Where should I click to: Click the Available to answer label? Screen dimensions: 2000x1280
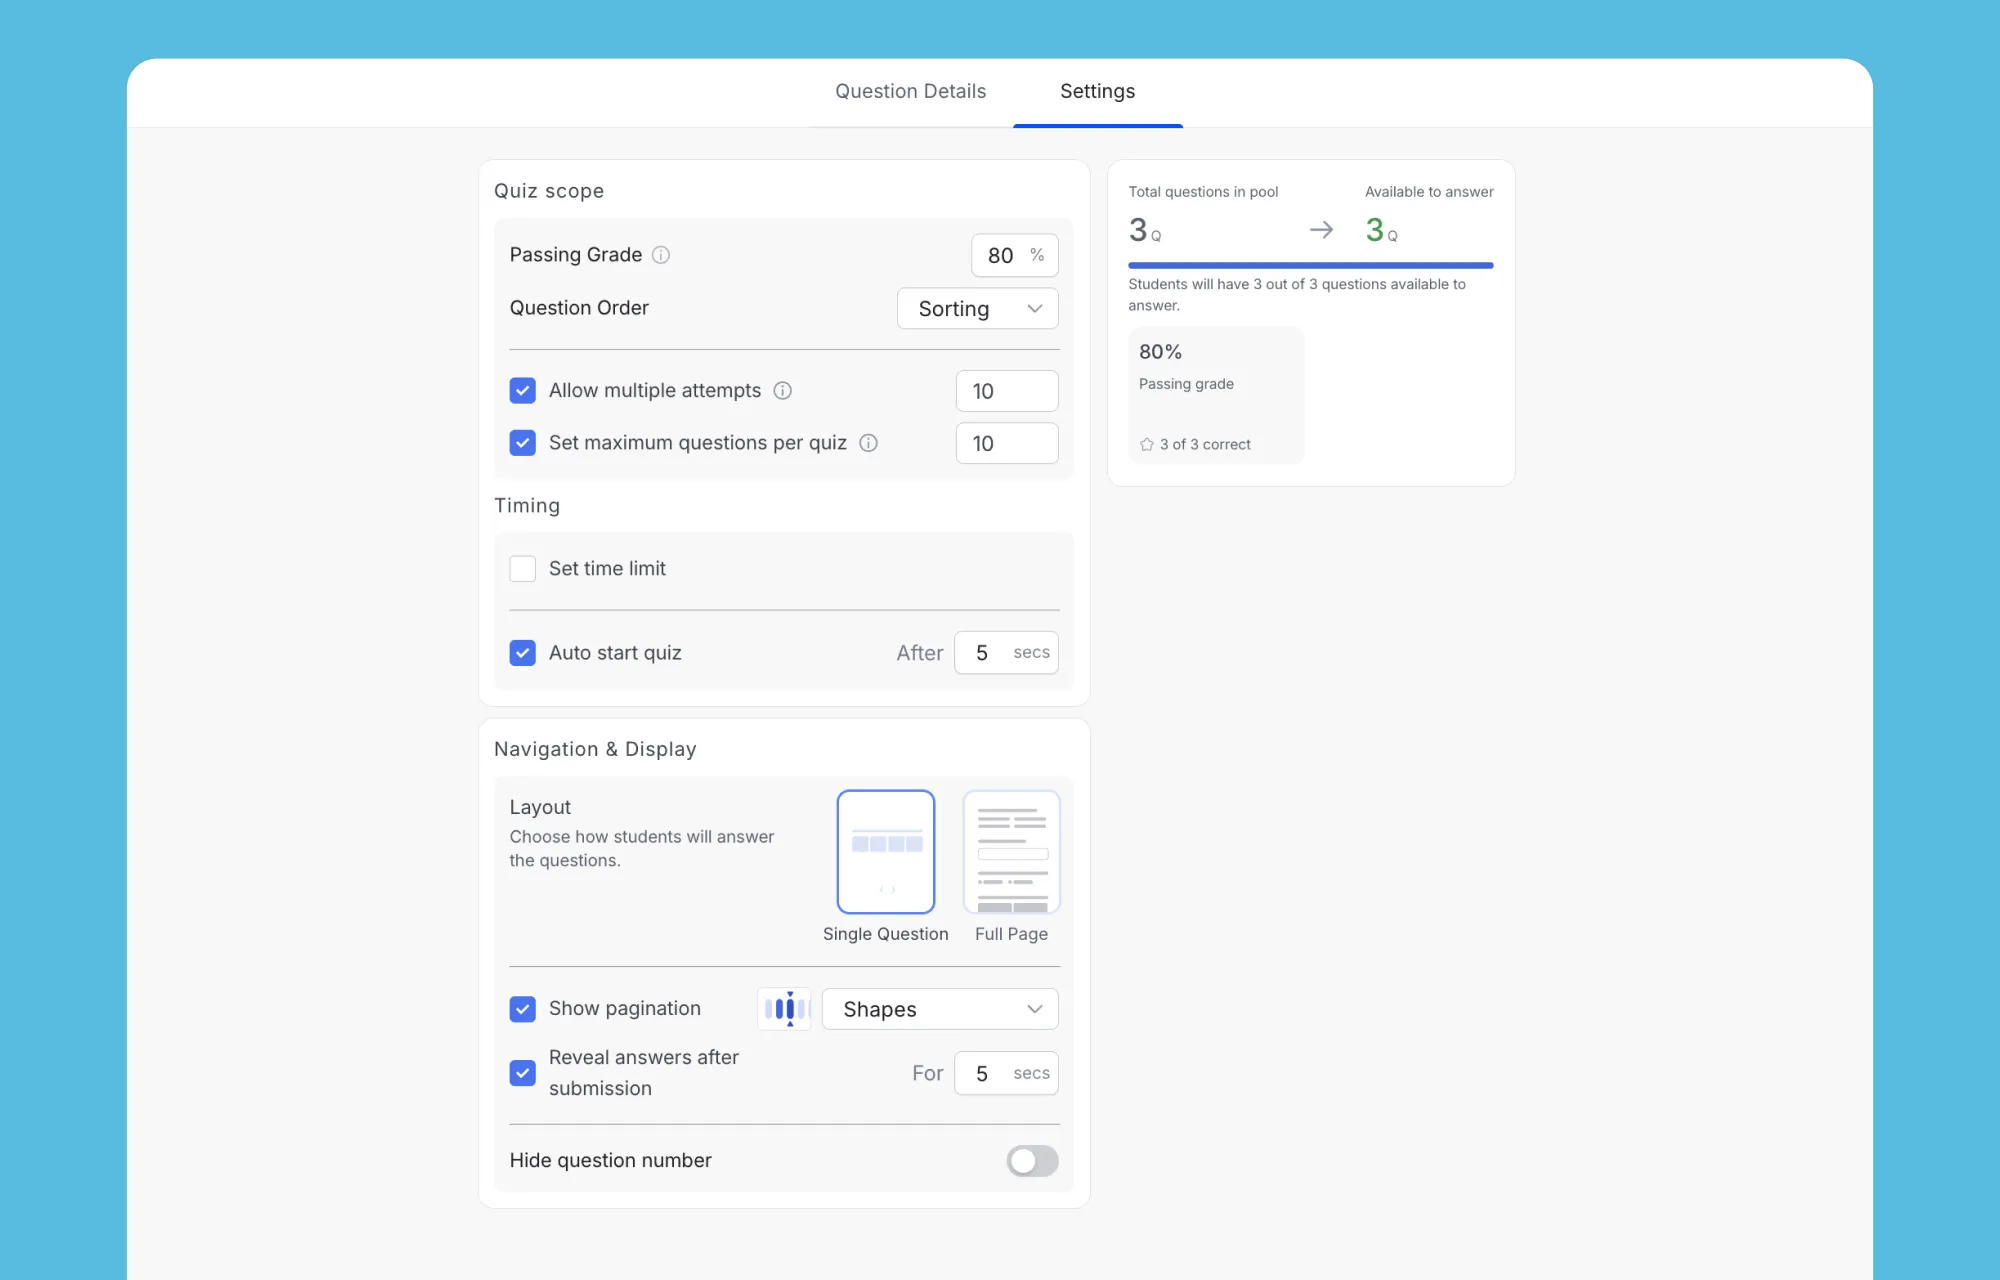click(1429, 192)
